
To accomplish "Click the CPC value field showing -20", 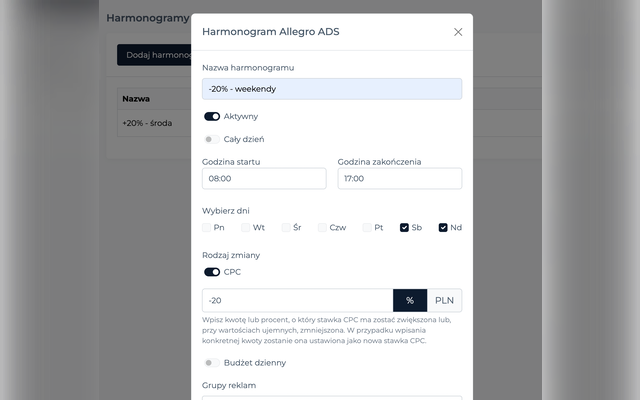I will (x=298, y=301).
